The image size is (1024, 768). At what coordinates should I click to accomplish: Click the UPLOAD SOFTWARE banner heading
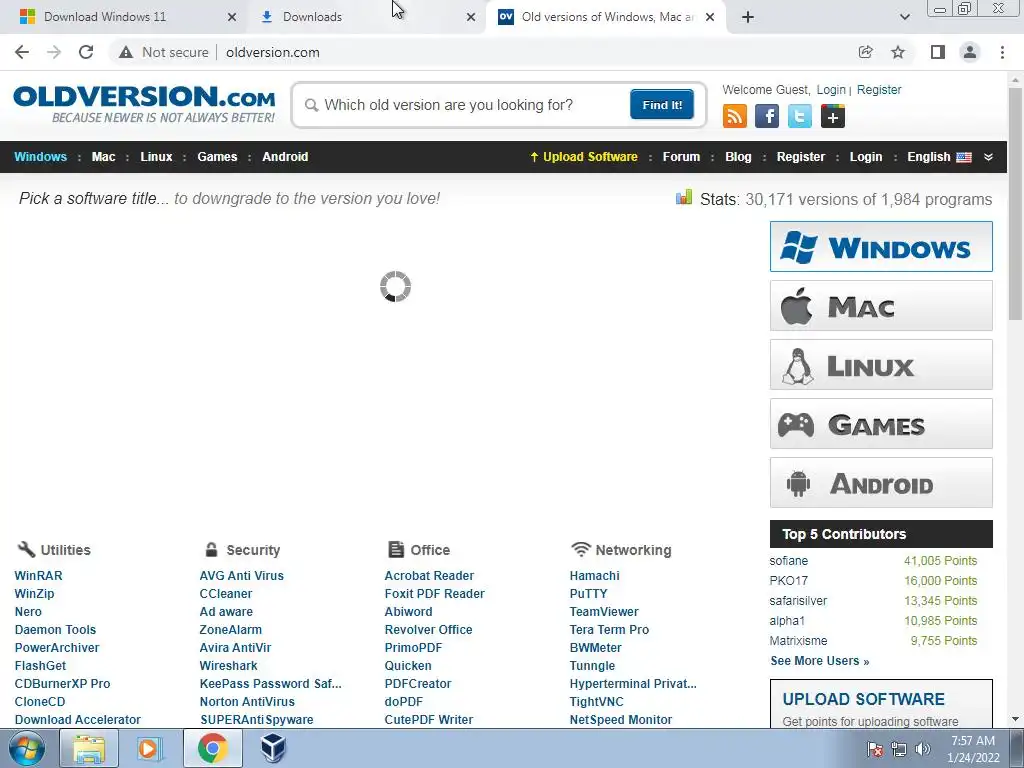pyautogui.click(x=863, y=699)
